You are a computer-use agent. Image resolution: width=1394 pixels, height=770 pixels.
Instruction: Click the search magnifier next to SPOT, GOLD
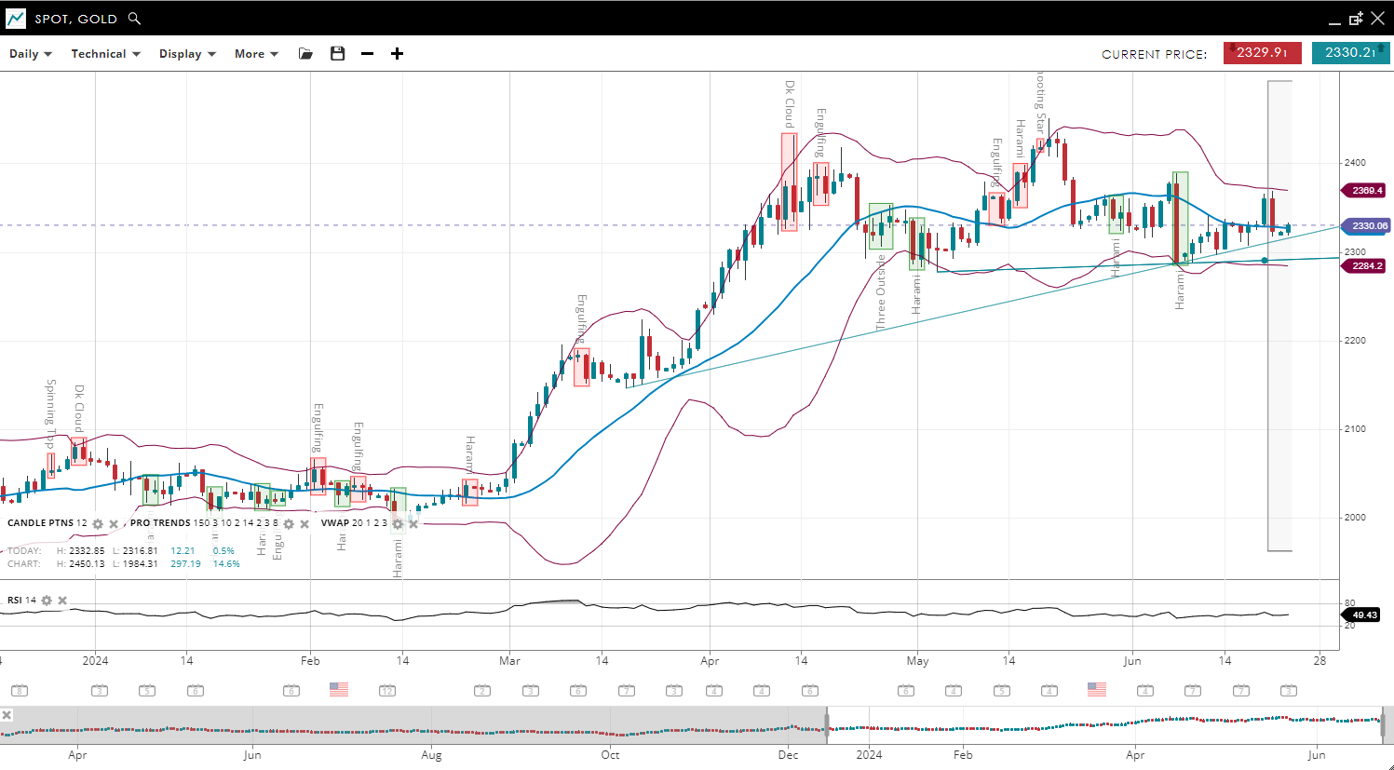click(135, 19)
